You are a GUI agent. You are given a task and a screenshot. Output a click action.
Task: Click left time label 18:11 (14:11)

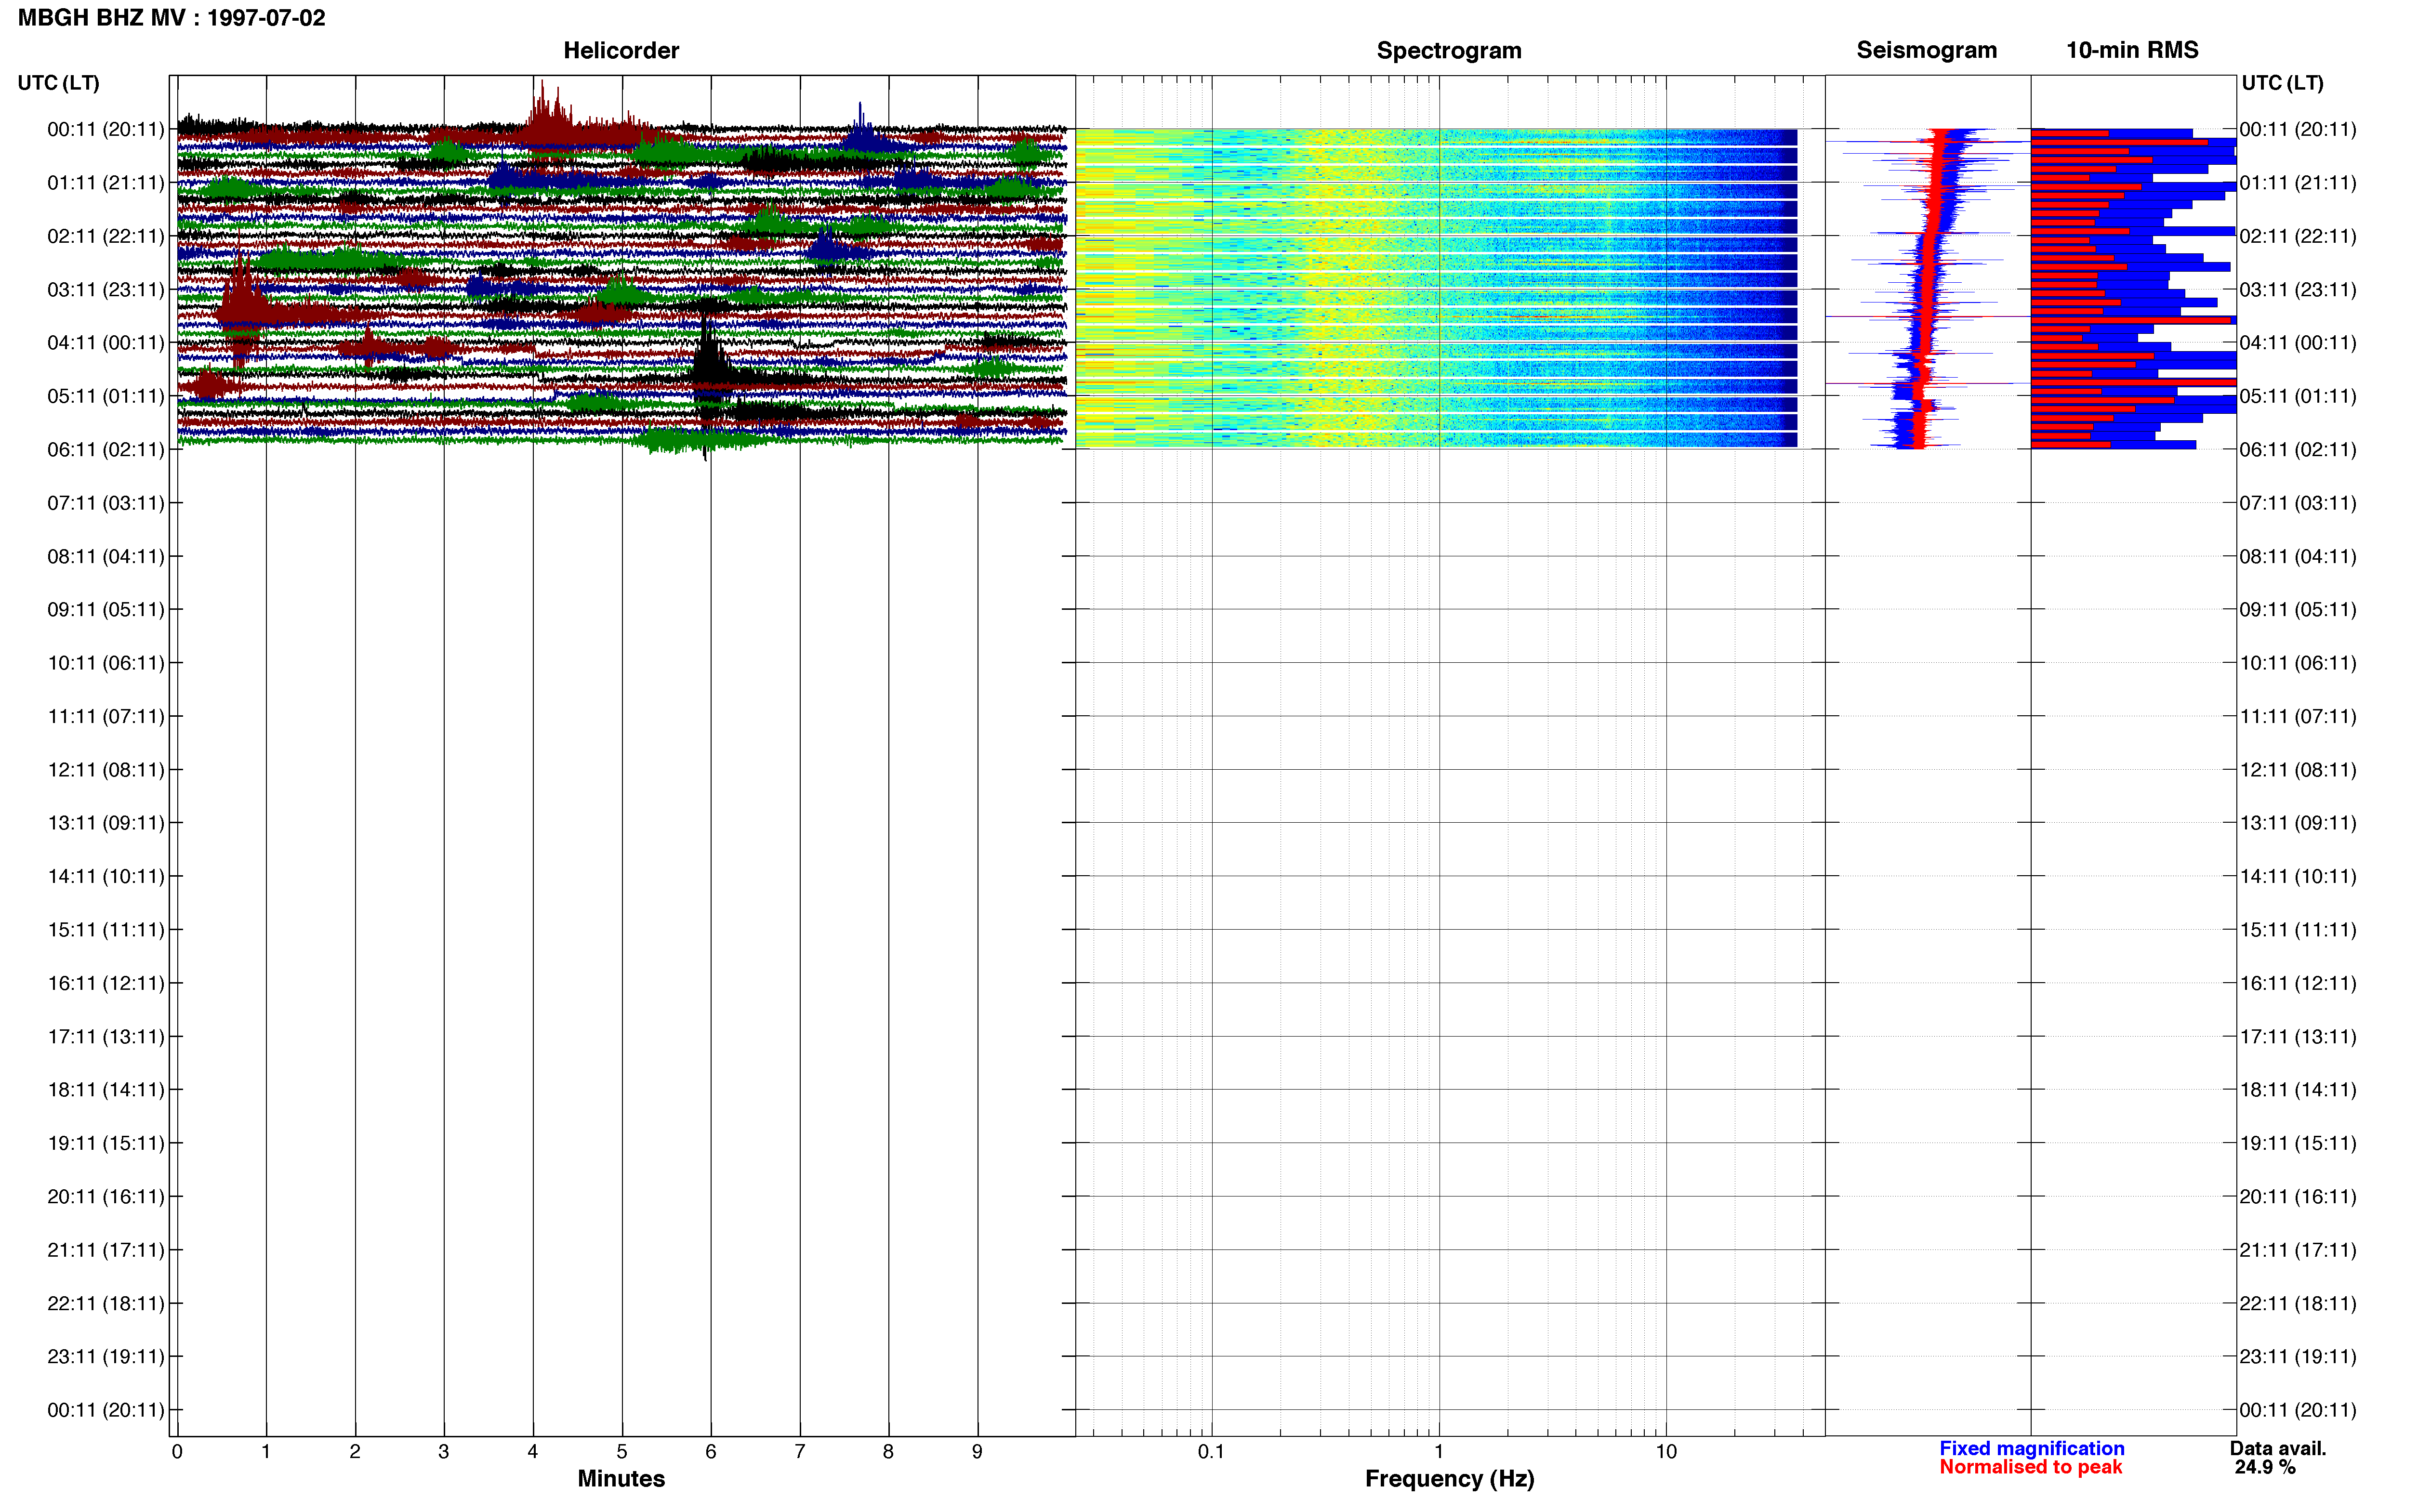[x=106, y=1090]
